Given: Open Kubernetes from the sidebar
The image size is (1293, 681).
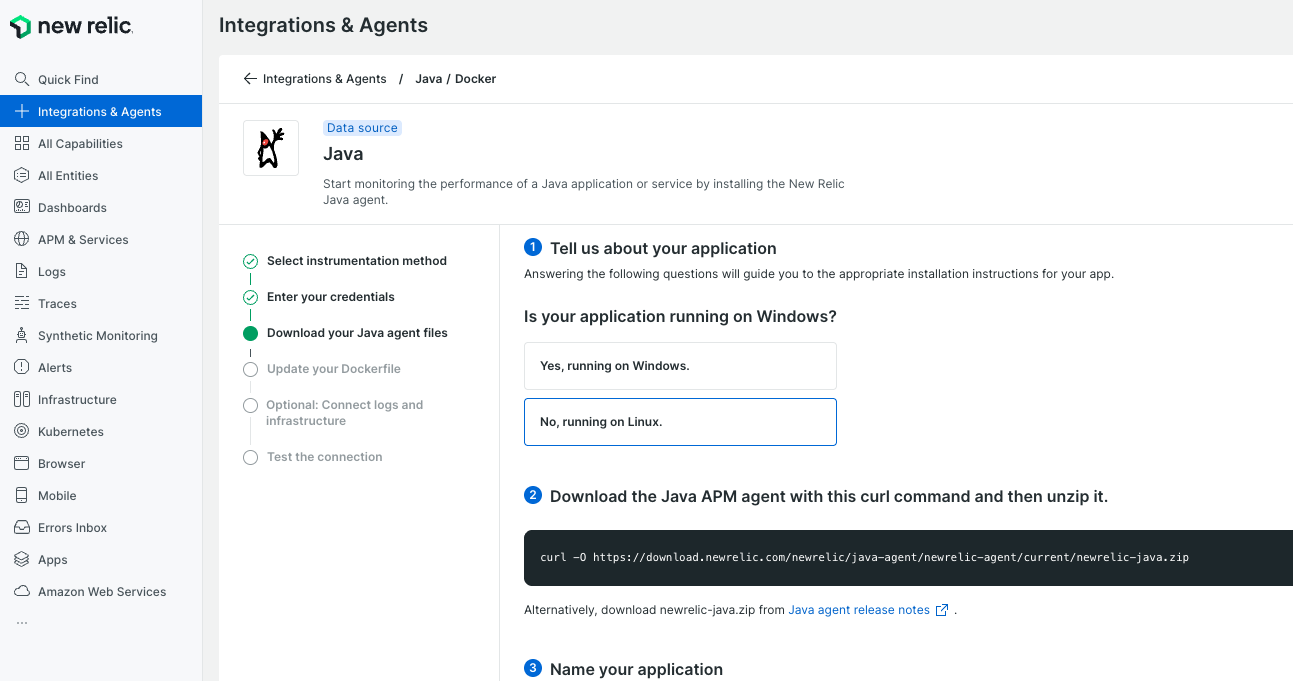Looking at the screenshot, I should pos(101,431).
